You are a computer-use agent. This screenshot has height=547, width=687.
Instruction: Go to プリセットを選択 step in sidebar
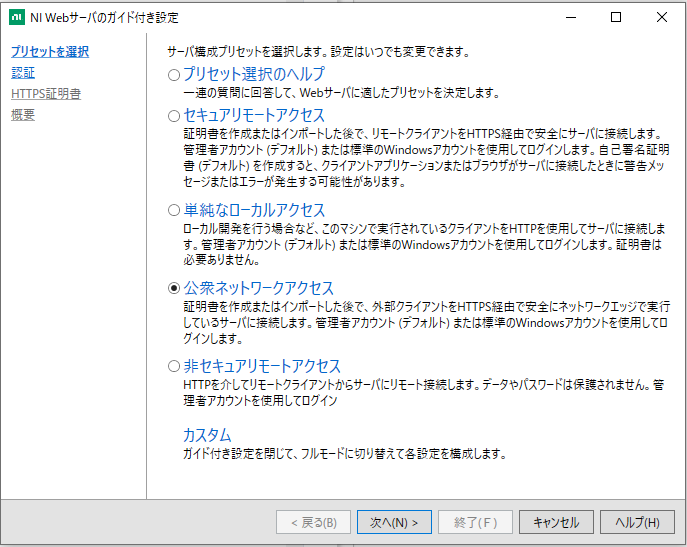[x=50, y=52]
